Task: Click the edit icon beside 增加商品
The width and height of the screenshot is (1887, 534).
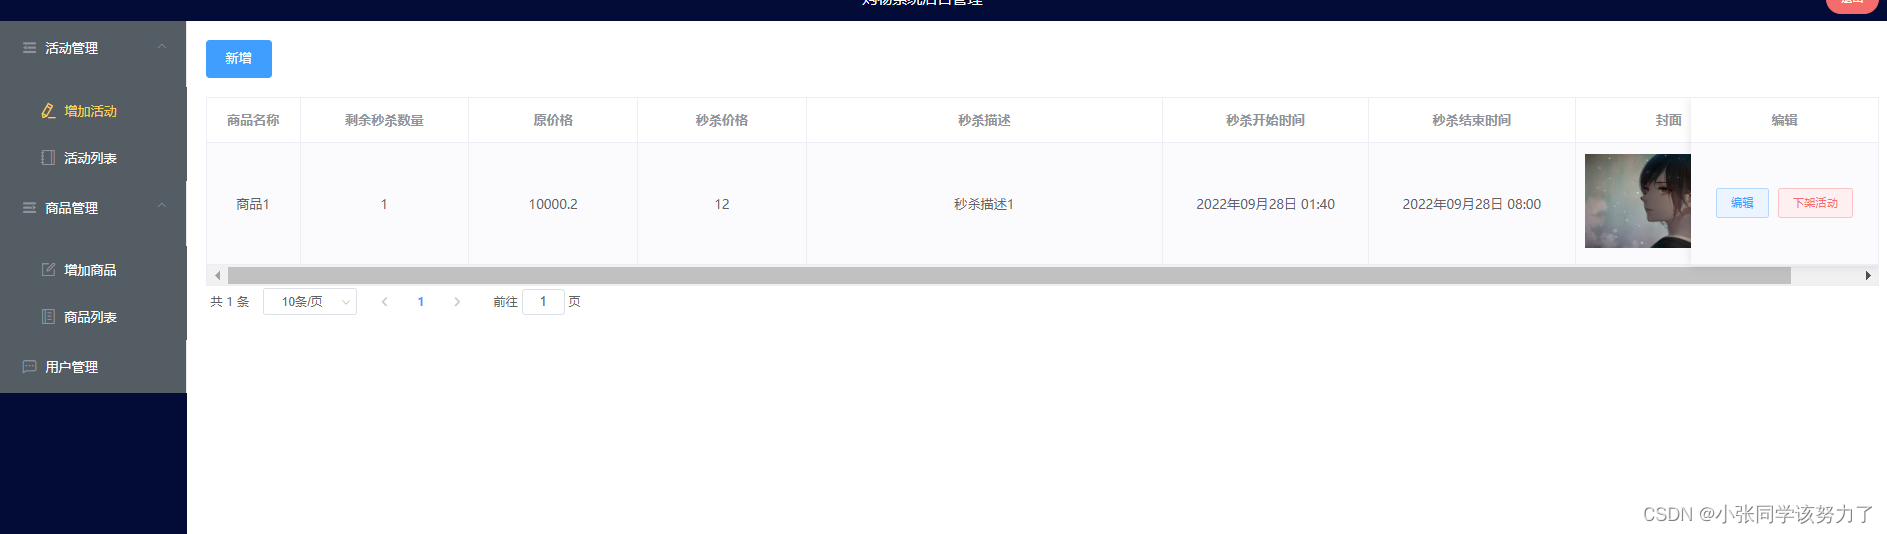Action: (48, 270)
